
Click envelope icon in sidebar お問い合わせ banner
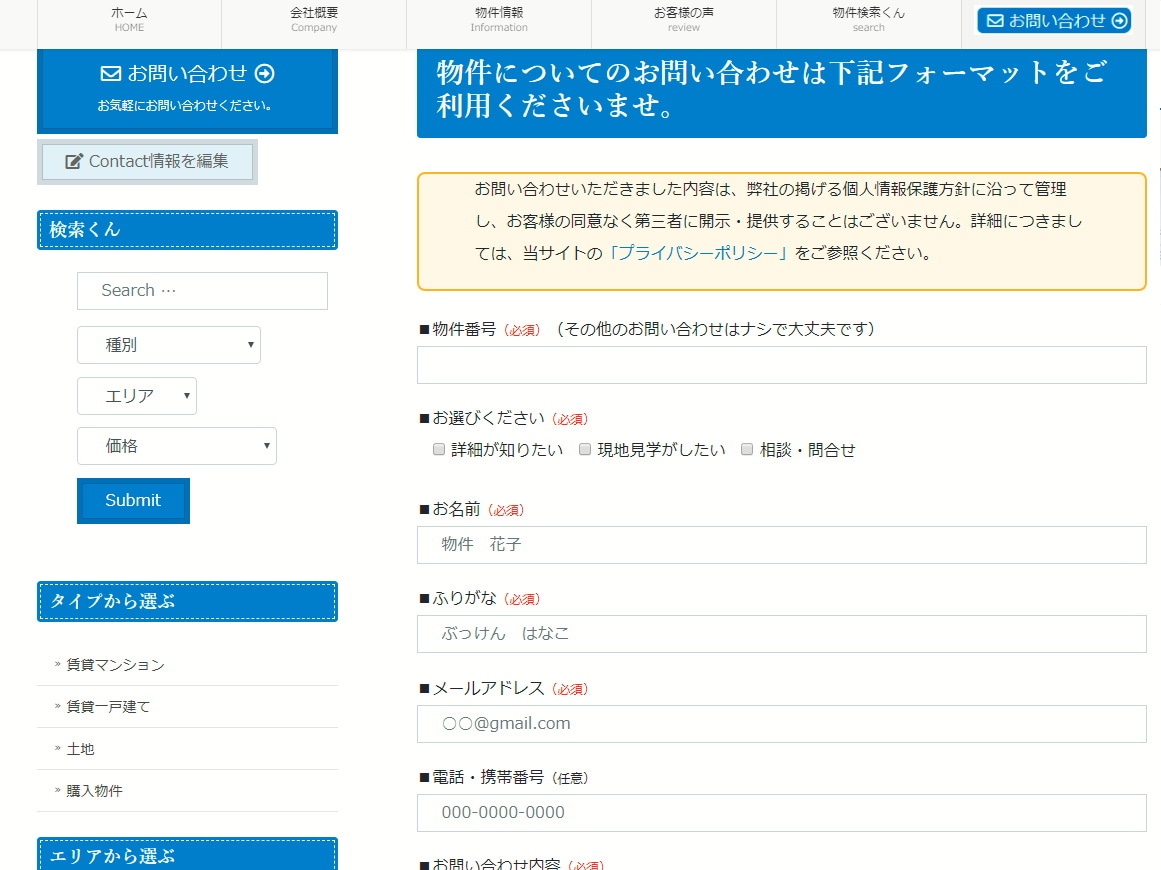pos(110,73)
